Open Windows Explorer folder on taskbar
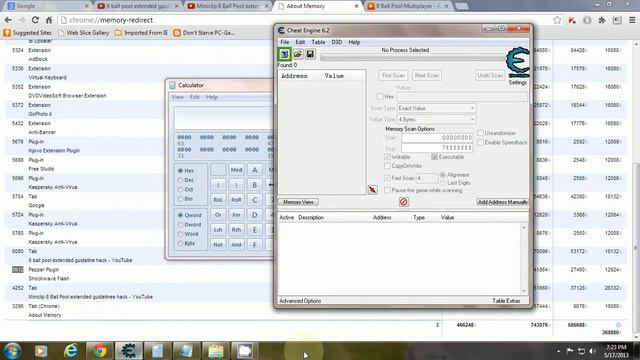Image resolution: width=640 pixels, height=360 pixels. pos(216,351)
